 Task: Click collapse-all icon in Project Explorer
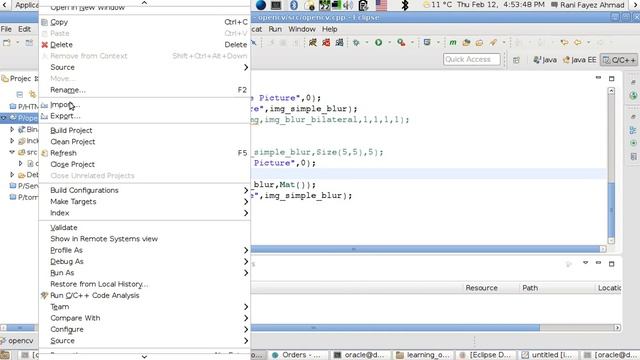coord(20,94)
